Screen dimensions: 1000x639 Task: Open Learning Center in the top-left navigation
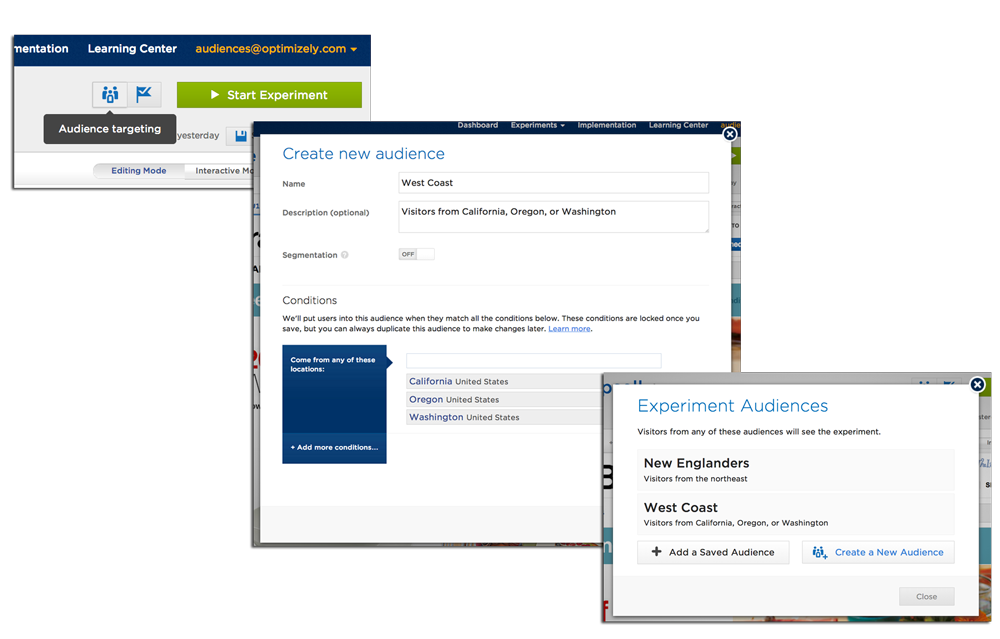point(132,49)
